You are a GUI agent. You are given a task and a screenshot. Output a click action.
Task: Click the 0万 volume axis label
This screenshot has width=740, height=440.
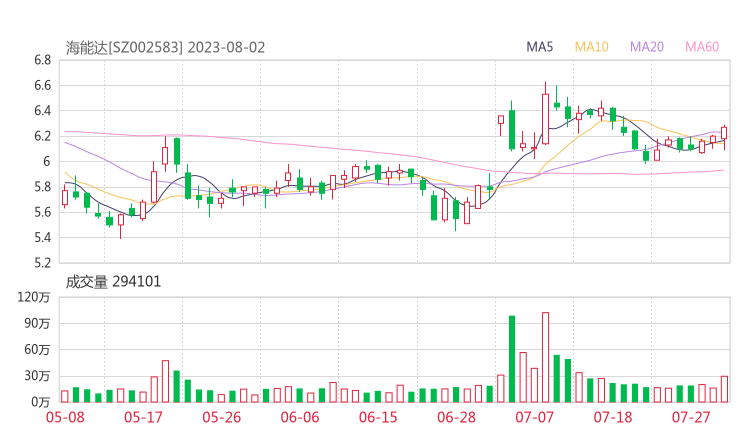41,402
